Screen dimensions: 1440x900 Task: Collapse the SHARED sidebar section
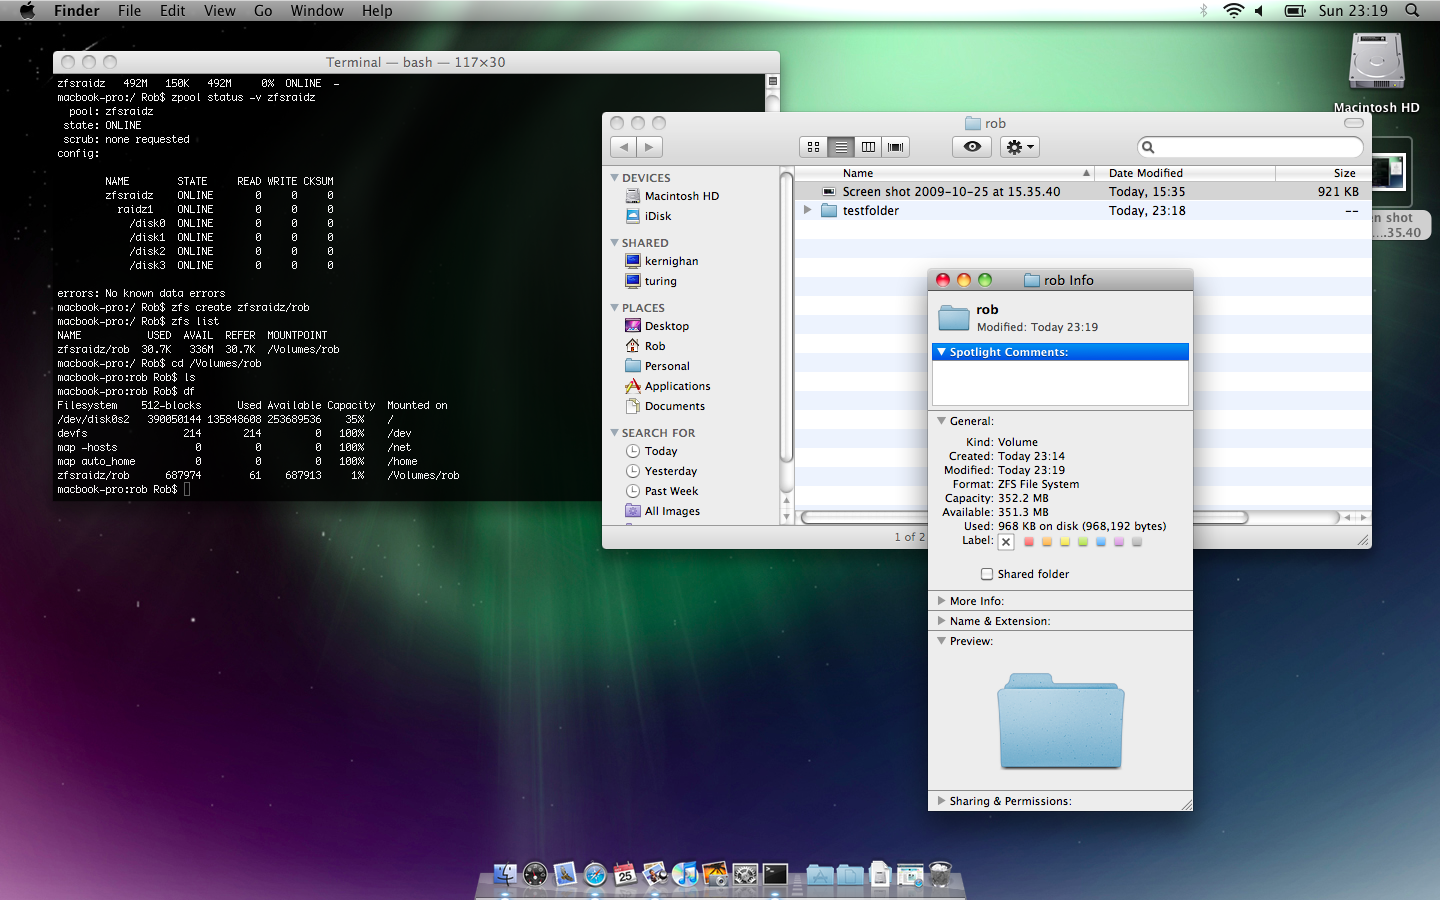point(615,243)
